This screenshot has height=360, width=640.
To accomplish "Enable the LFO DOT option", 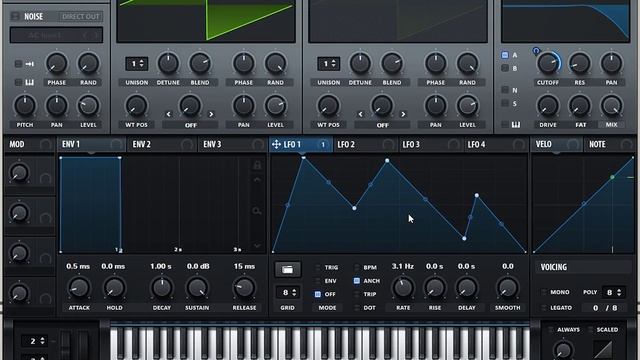I will point(356,307).
